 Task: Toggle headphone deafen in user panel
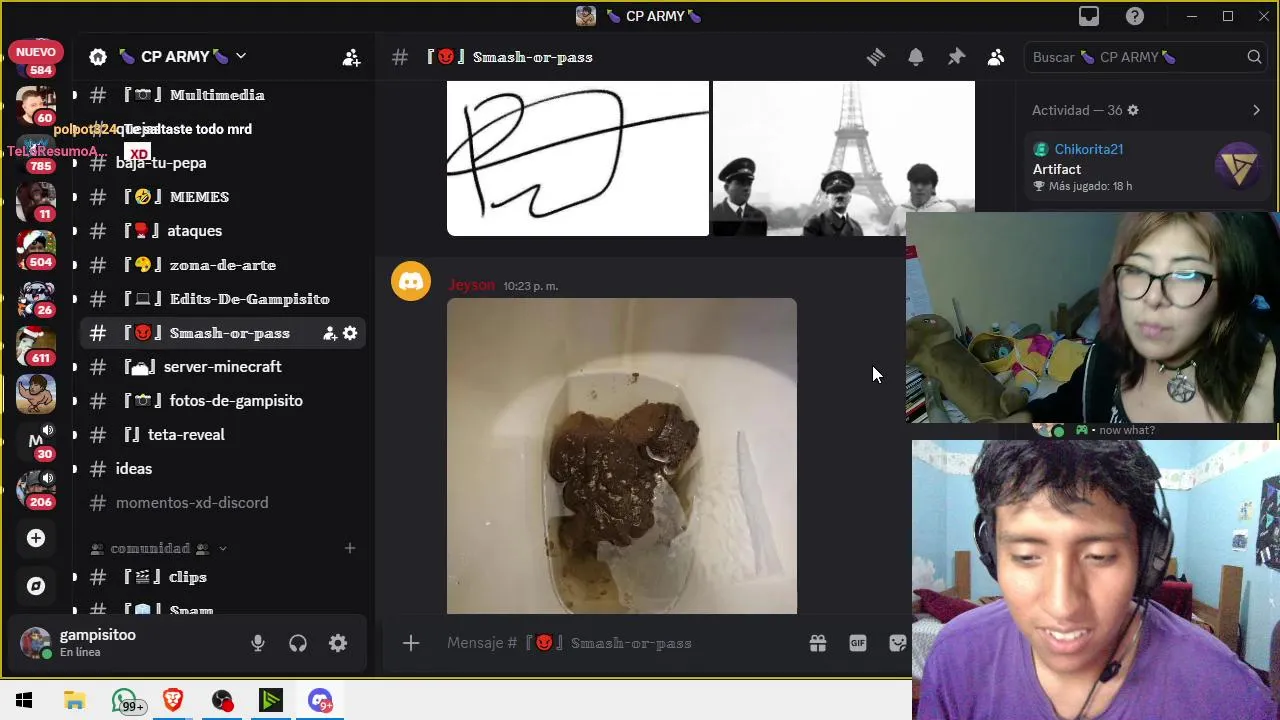298,643
